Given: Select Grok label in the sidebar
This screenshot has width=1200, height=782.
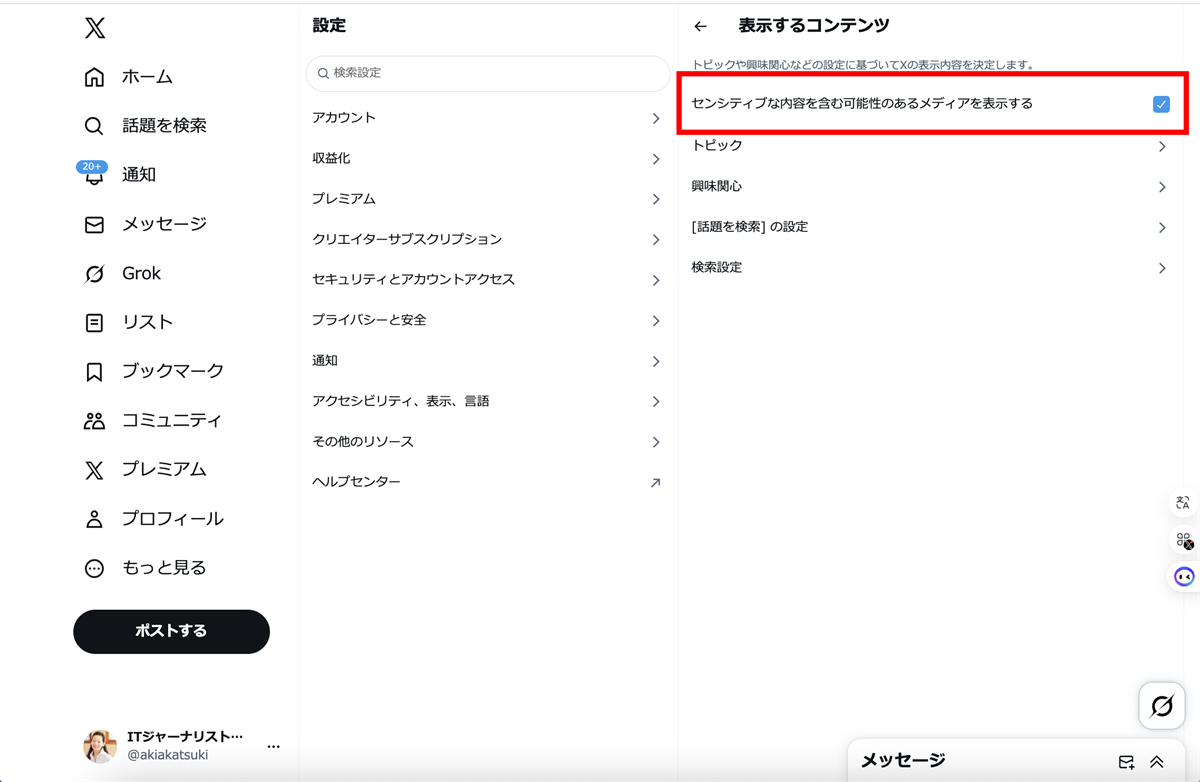Looking at the screenshot, I should coord(142,274).
